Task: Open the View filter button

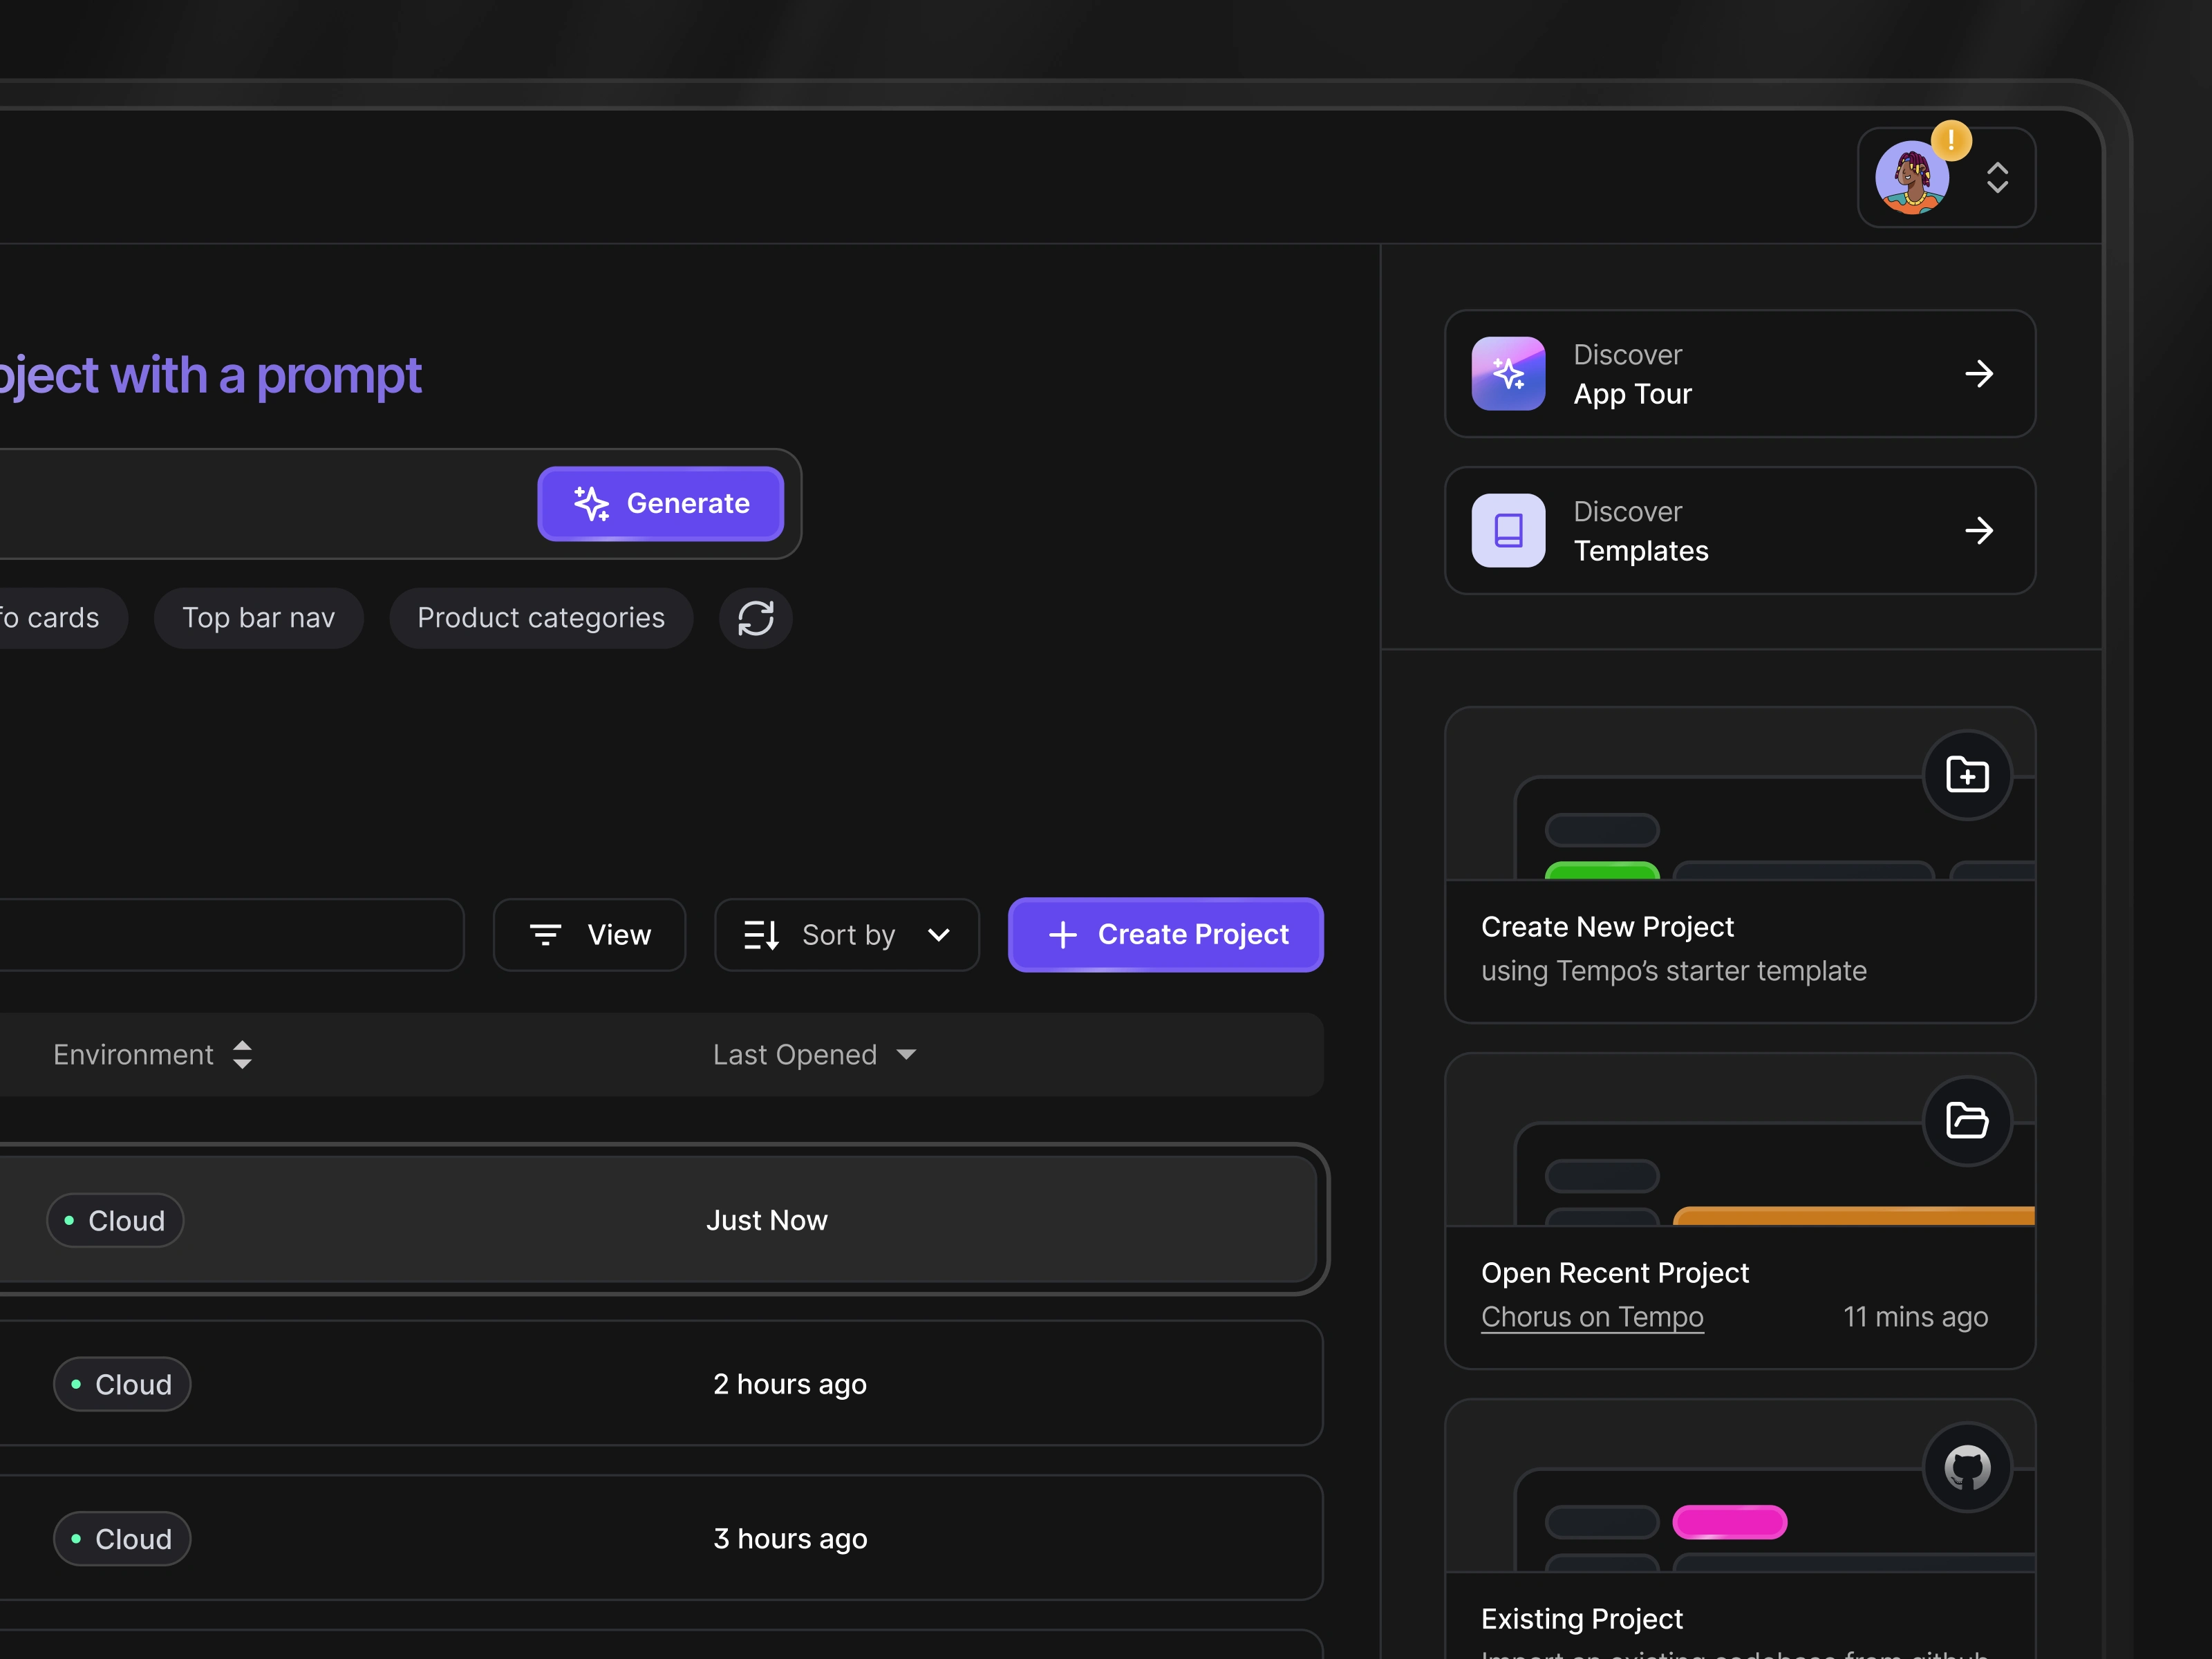Action: click(x=590, y=935)
